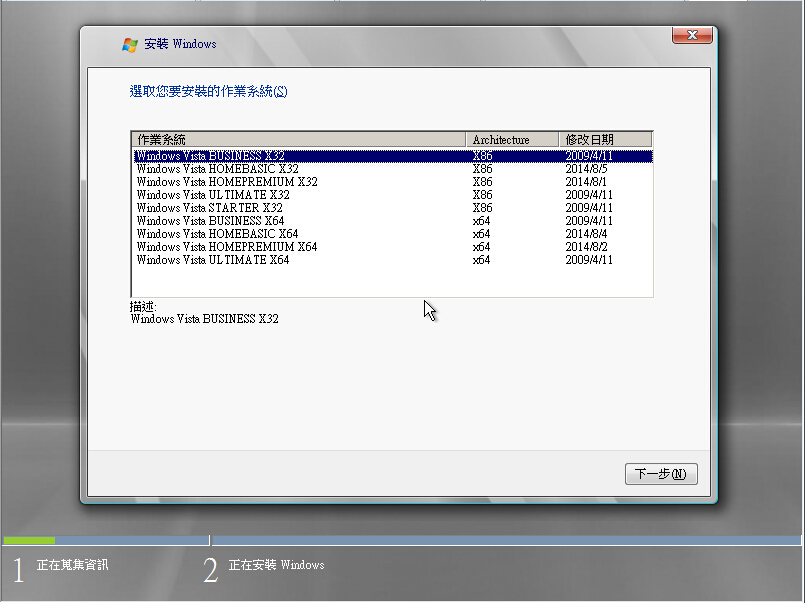Click the 選取您要安裝的作業系統(S) heading
This screenshot has height=603, width=805.
[208, 92]
